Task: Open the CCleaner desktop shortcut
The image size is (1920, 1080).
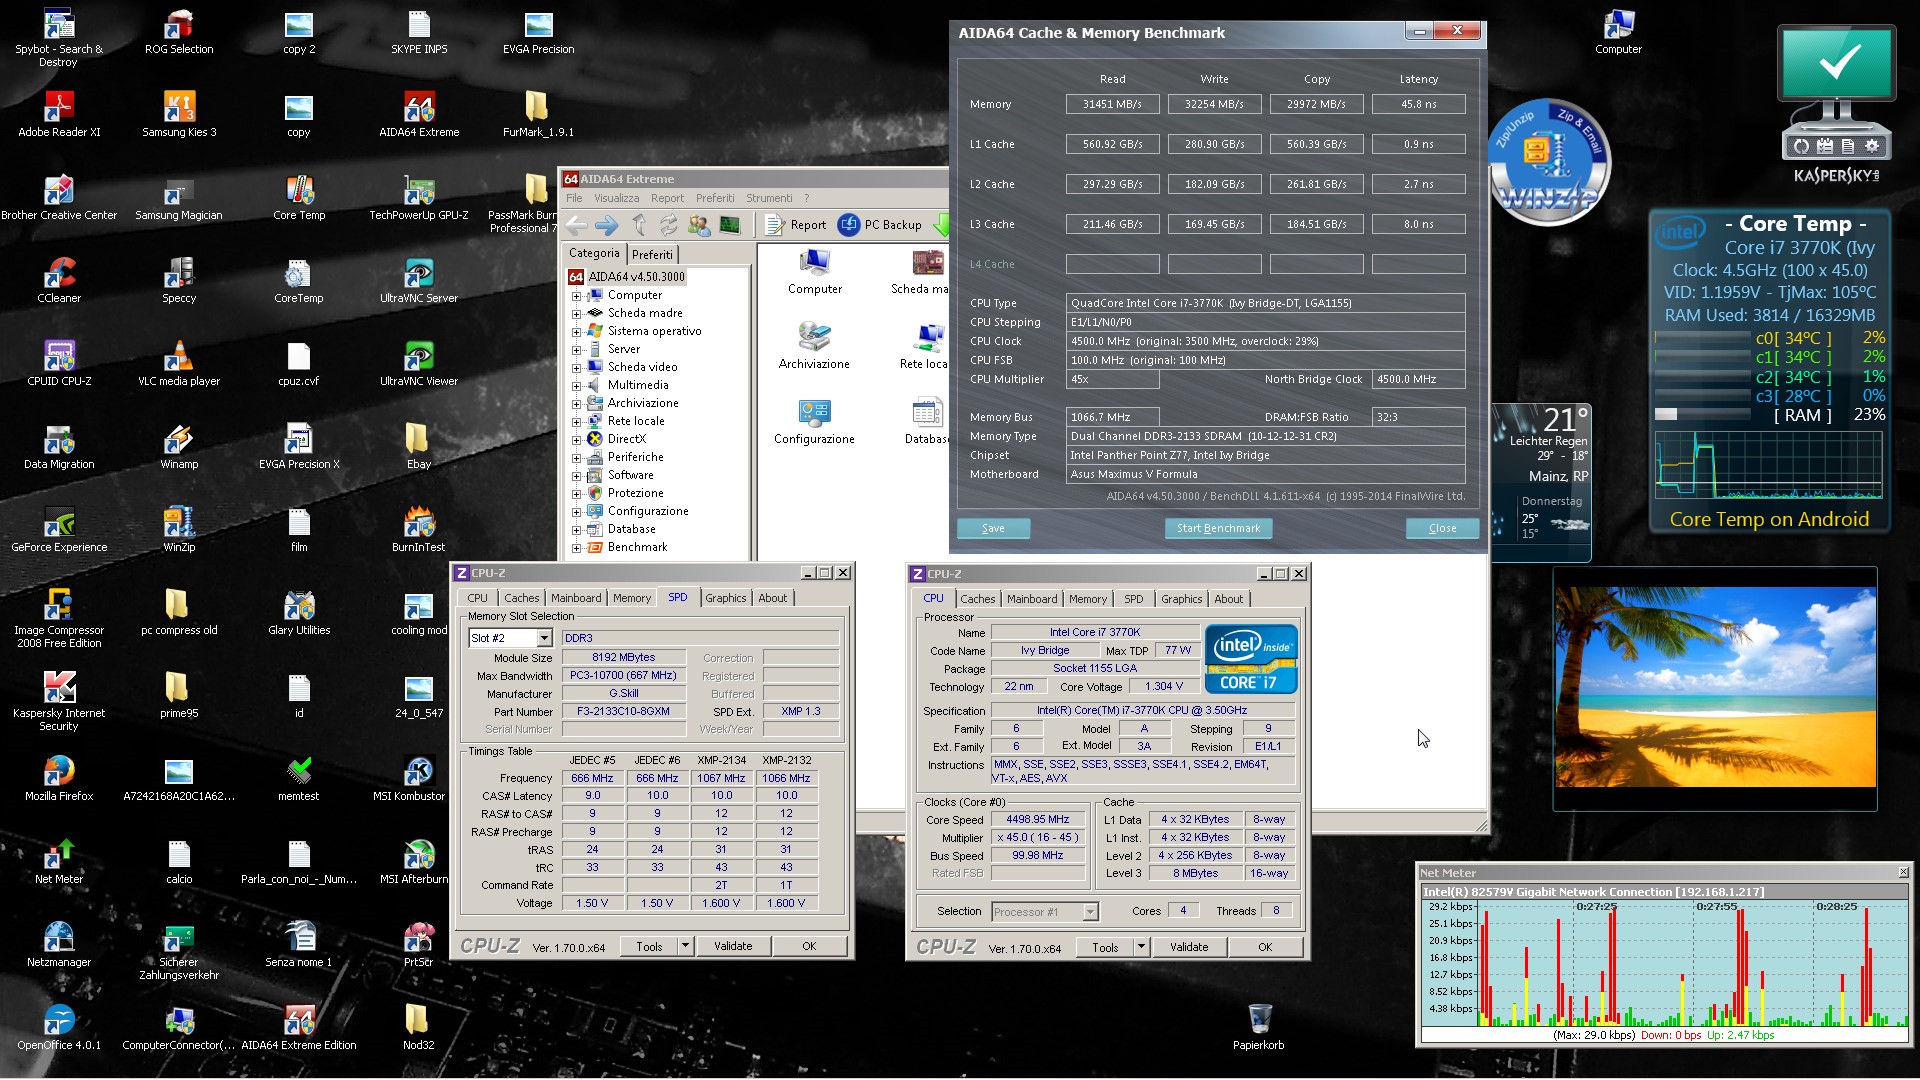Action: [59, 280]
